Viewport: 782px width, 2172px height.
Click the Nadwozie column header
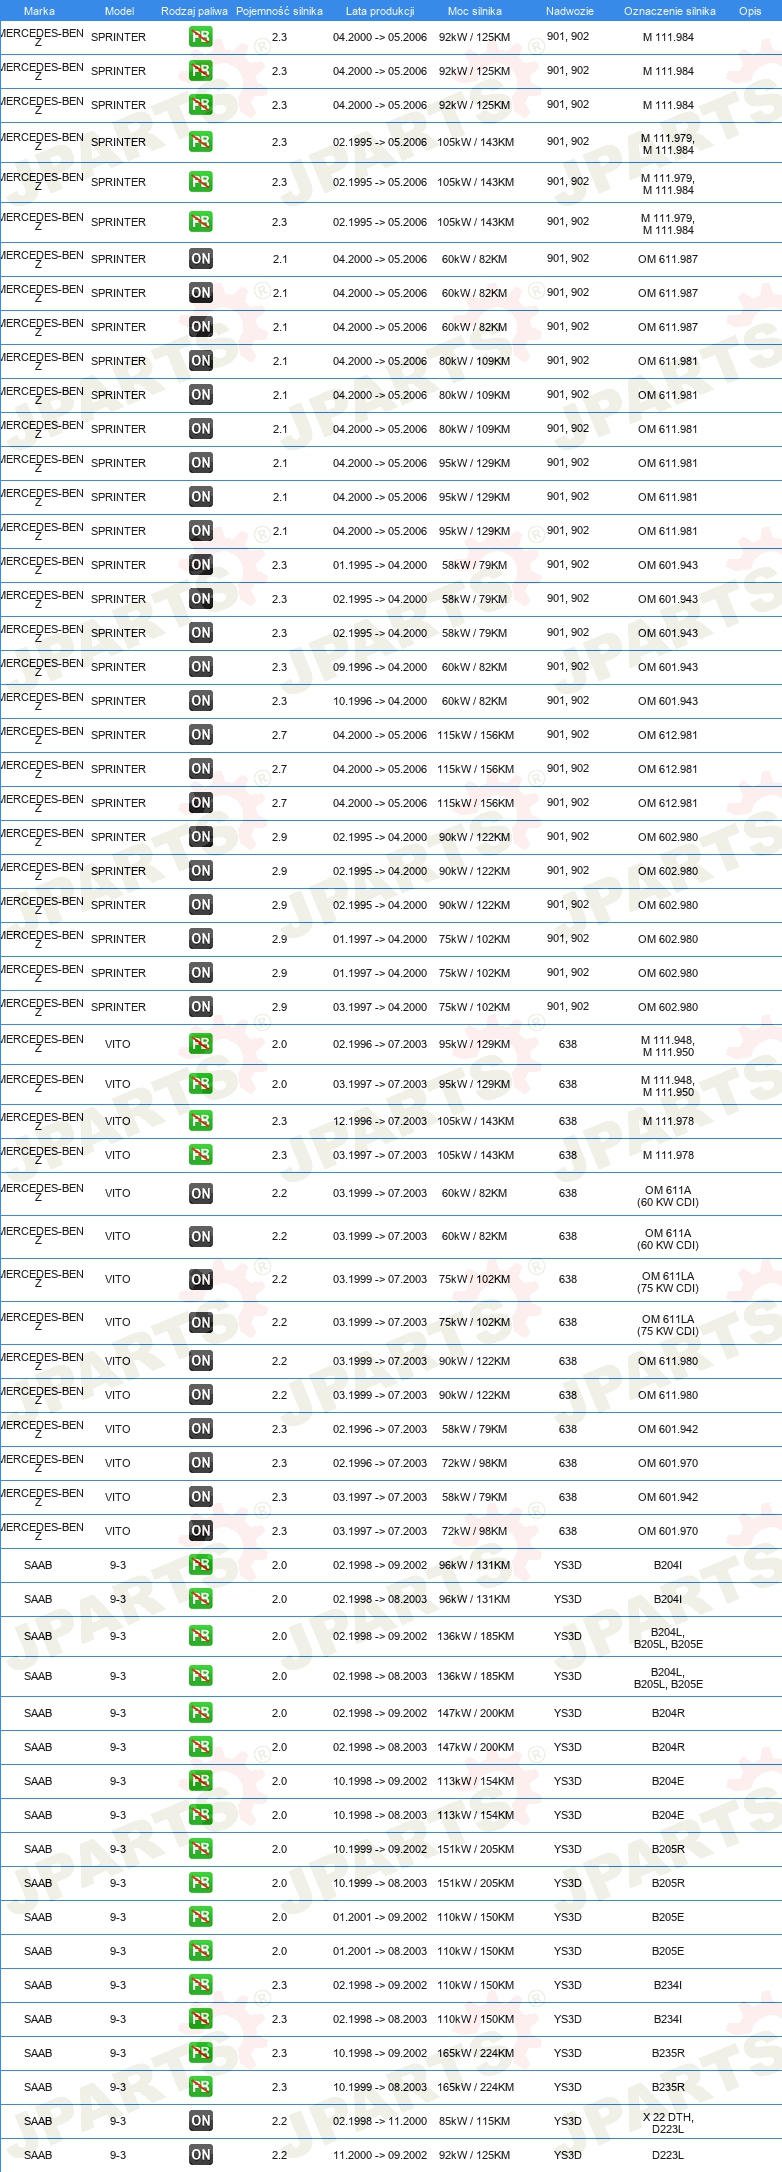[x=570, y=11]
